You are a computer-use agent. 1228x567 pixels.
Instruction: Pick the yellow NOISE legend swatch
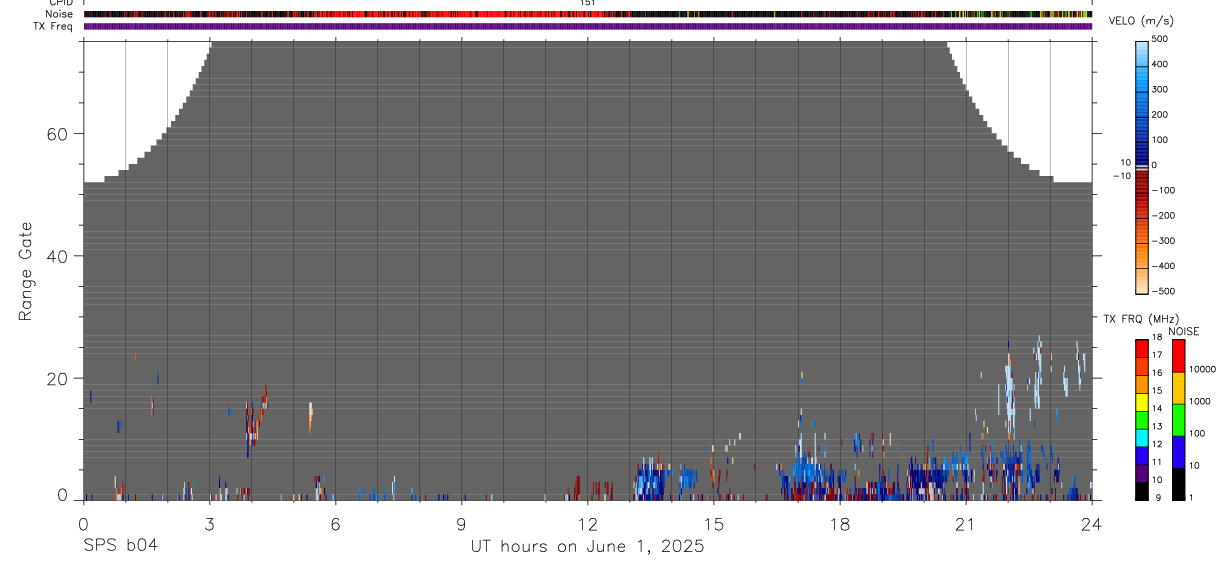click(x=1178, y=388)
